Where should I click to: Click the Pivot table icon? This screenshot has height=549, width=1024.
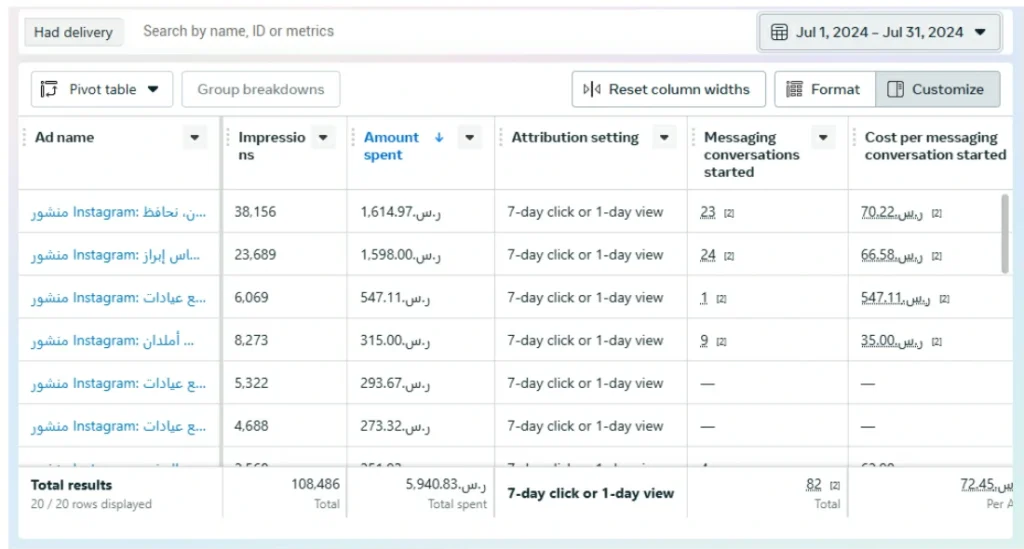pyautogui.click(x=49, y=89)
